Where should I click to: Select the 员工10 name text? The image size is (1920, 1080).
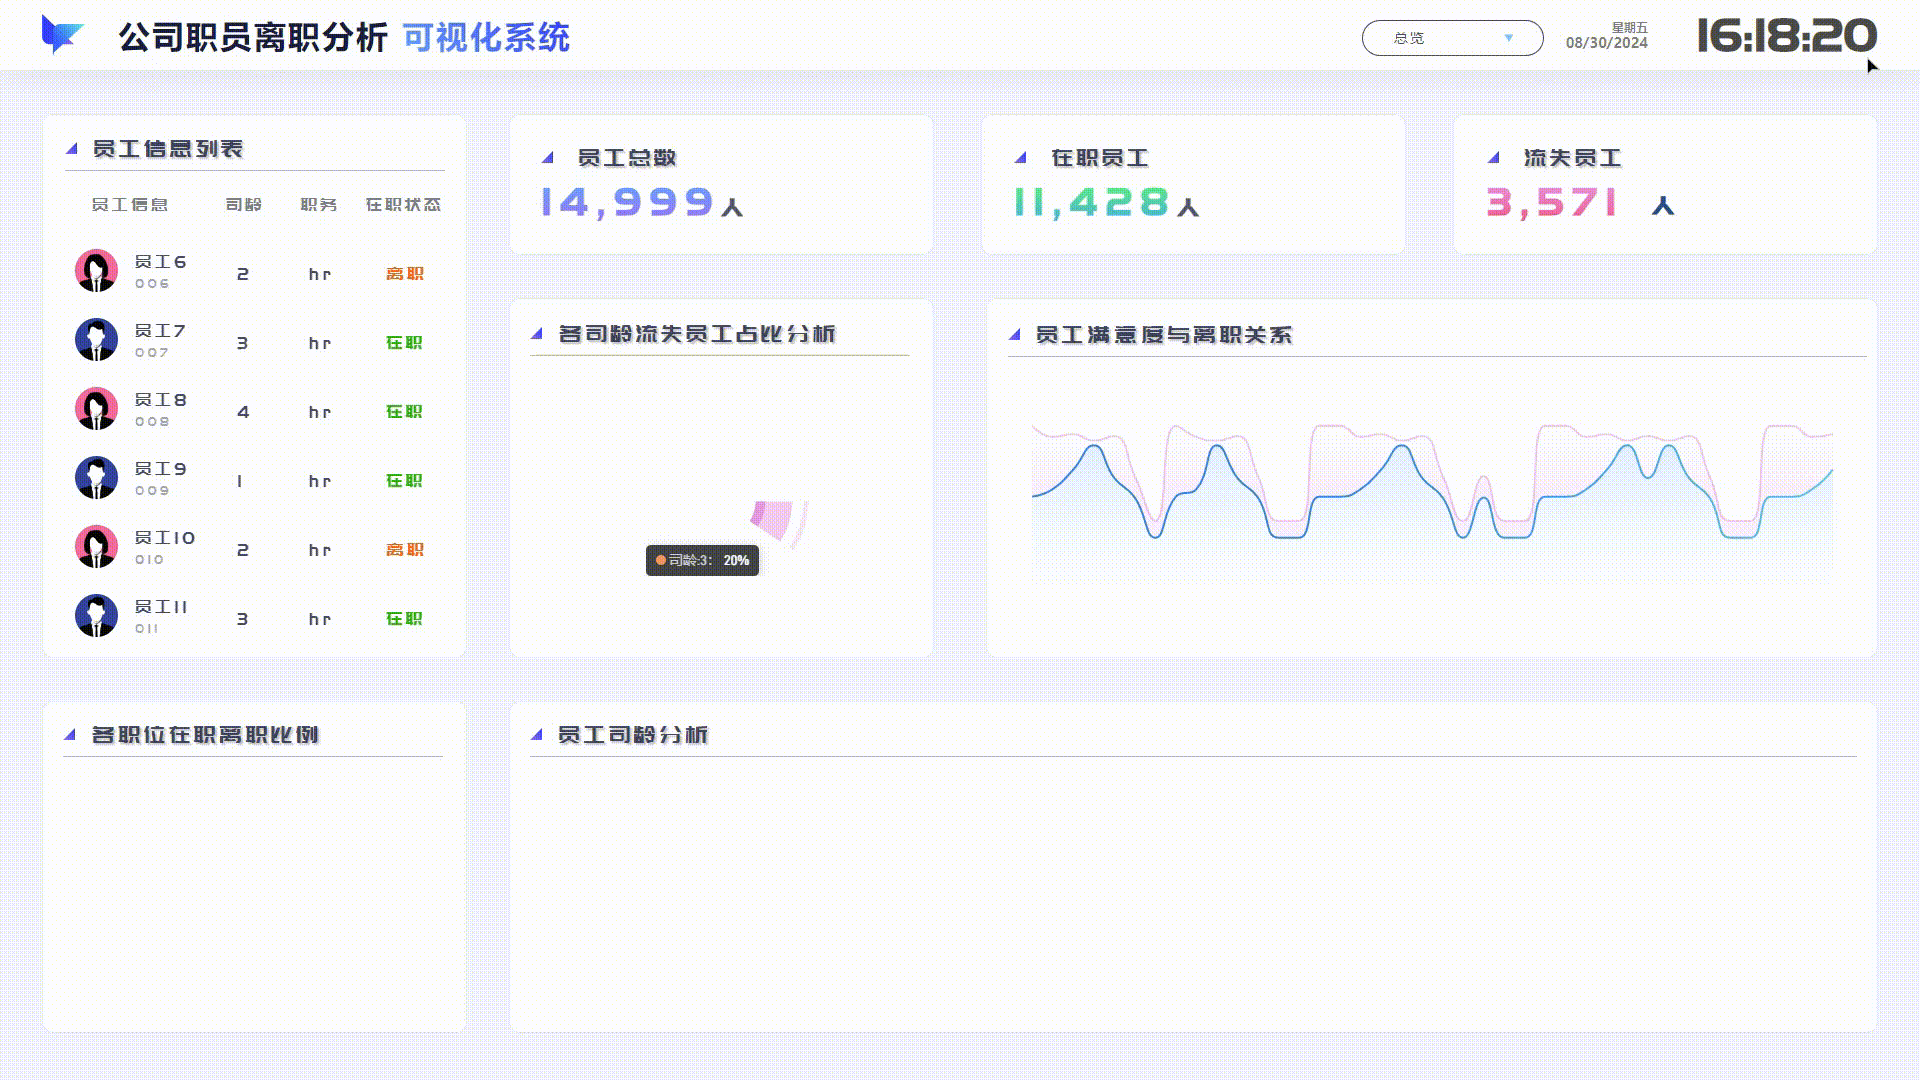(x=165, y=538)
